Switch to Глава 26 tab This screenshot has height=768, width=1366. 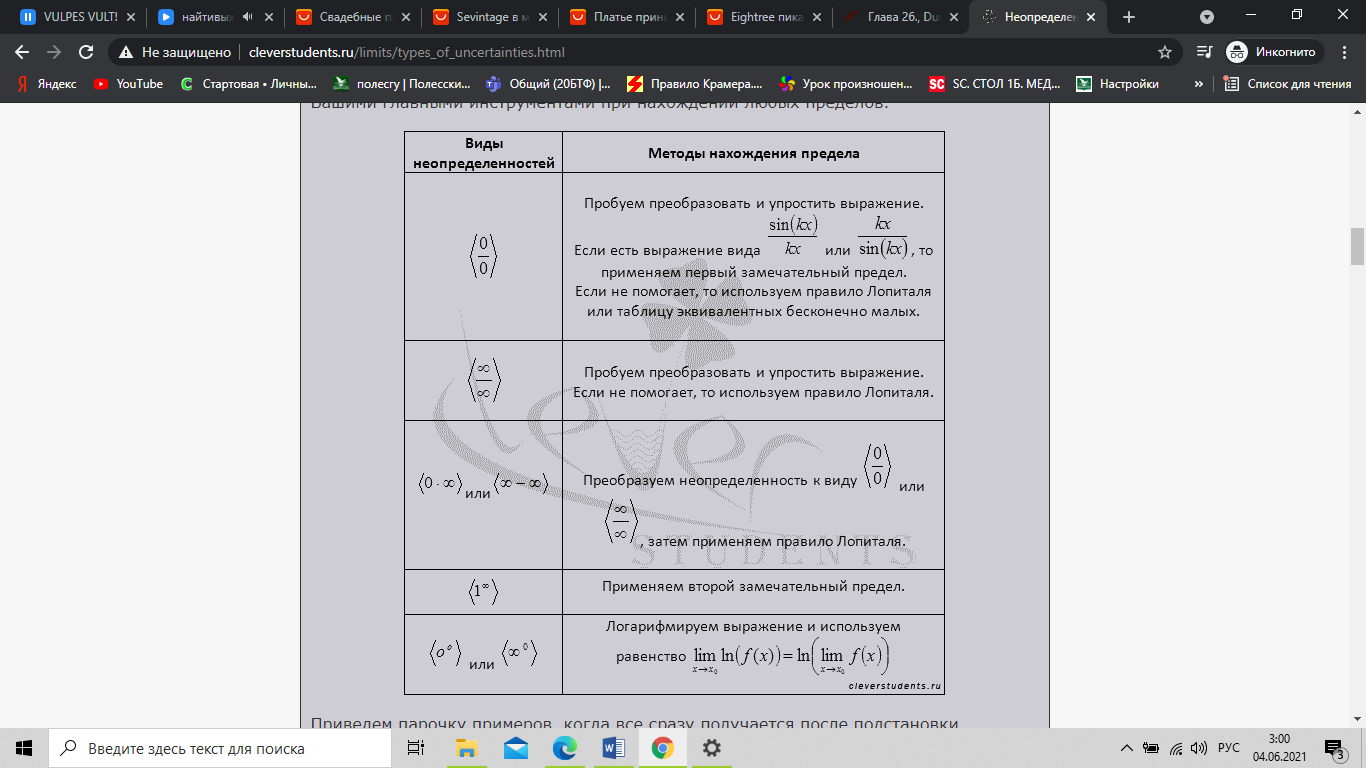pyautogui.click(x=901, y=17)
